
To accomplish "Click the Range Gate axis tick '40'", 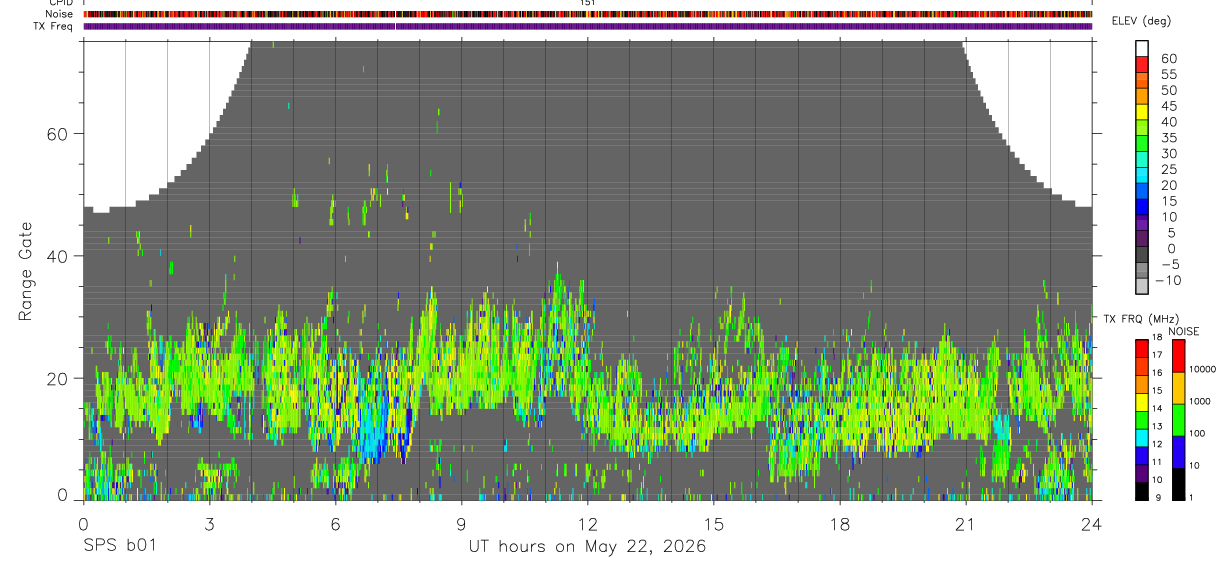I will [x=57, y=256].
